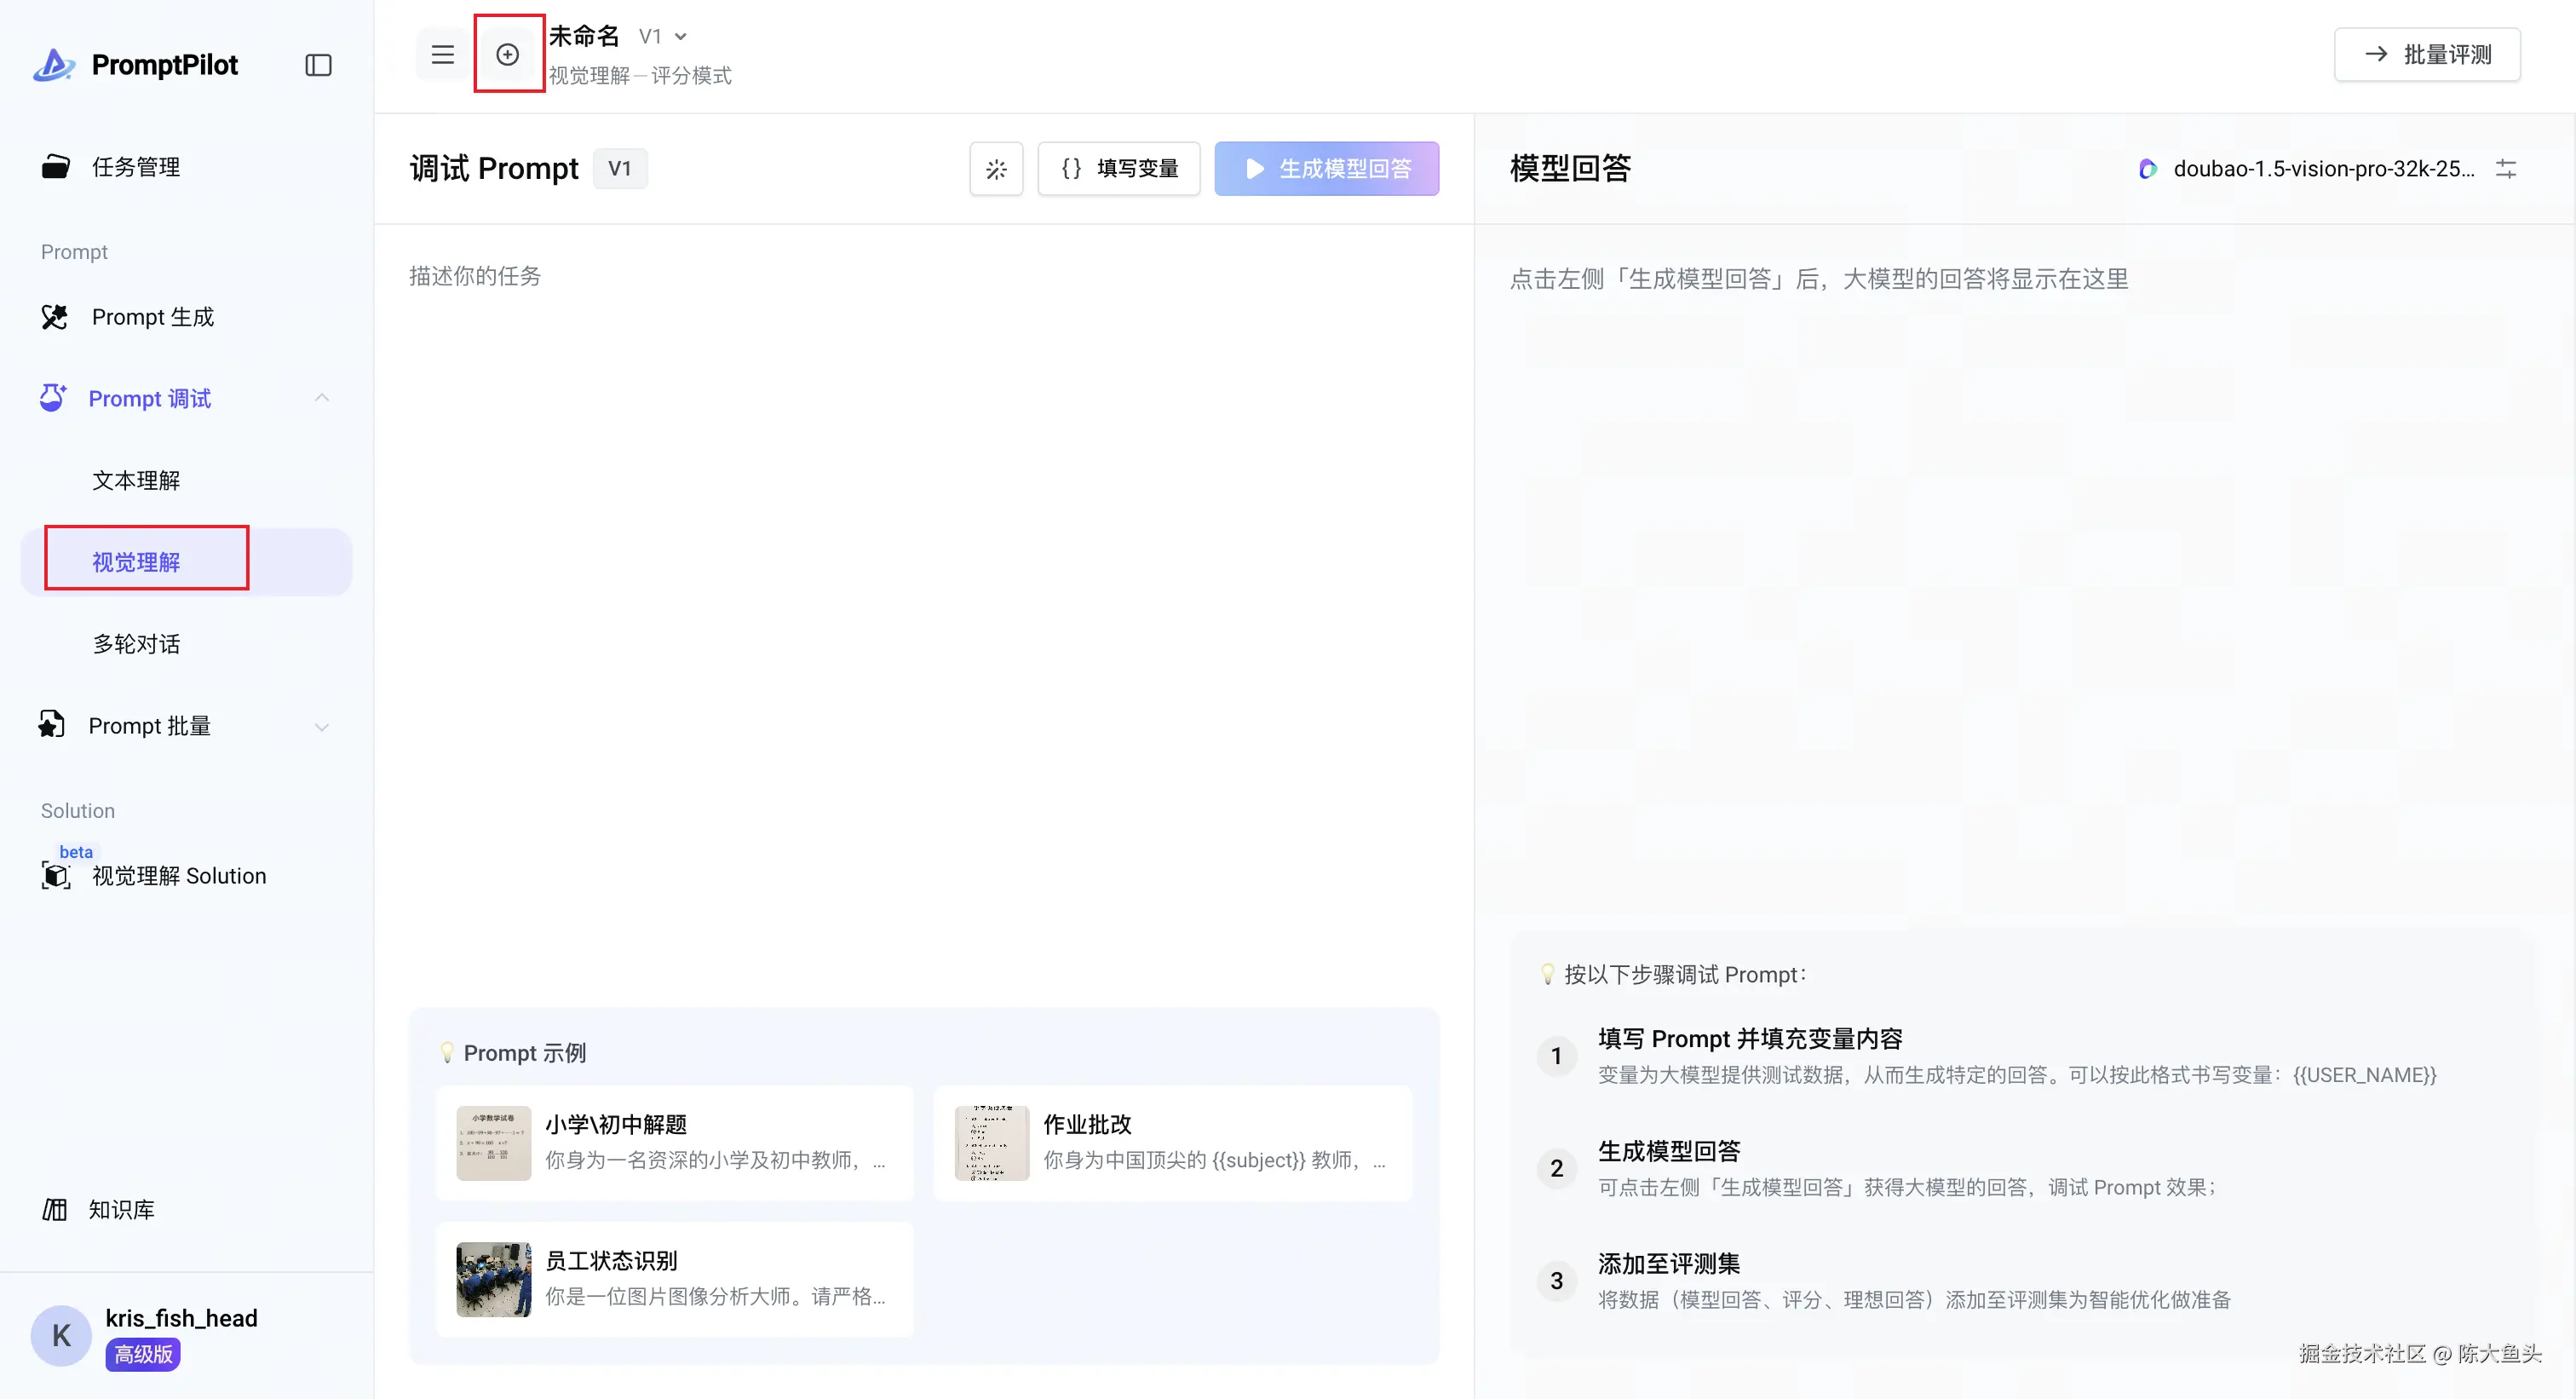
Task: Select the 员工状态识别 example thumbnail
Action: point(494,1279)
